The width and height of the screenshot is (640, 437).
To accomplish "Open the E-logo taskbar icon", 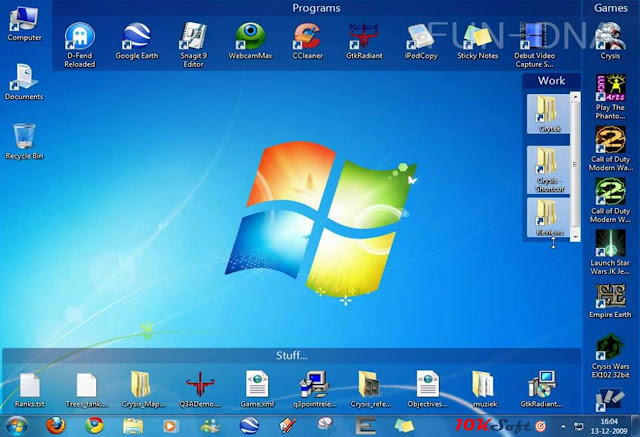I will (x=365, y=426).
